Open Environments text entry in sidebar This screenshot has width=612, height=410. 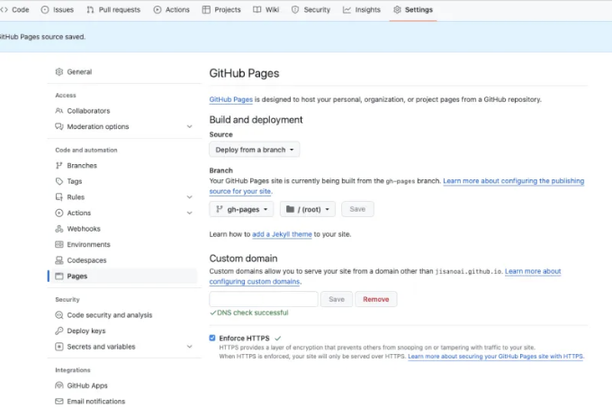point(89,244)
